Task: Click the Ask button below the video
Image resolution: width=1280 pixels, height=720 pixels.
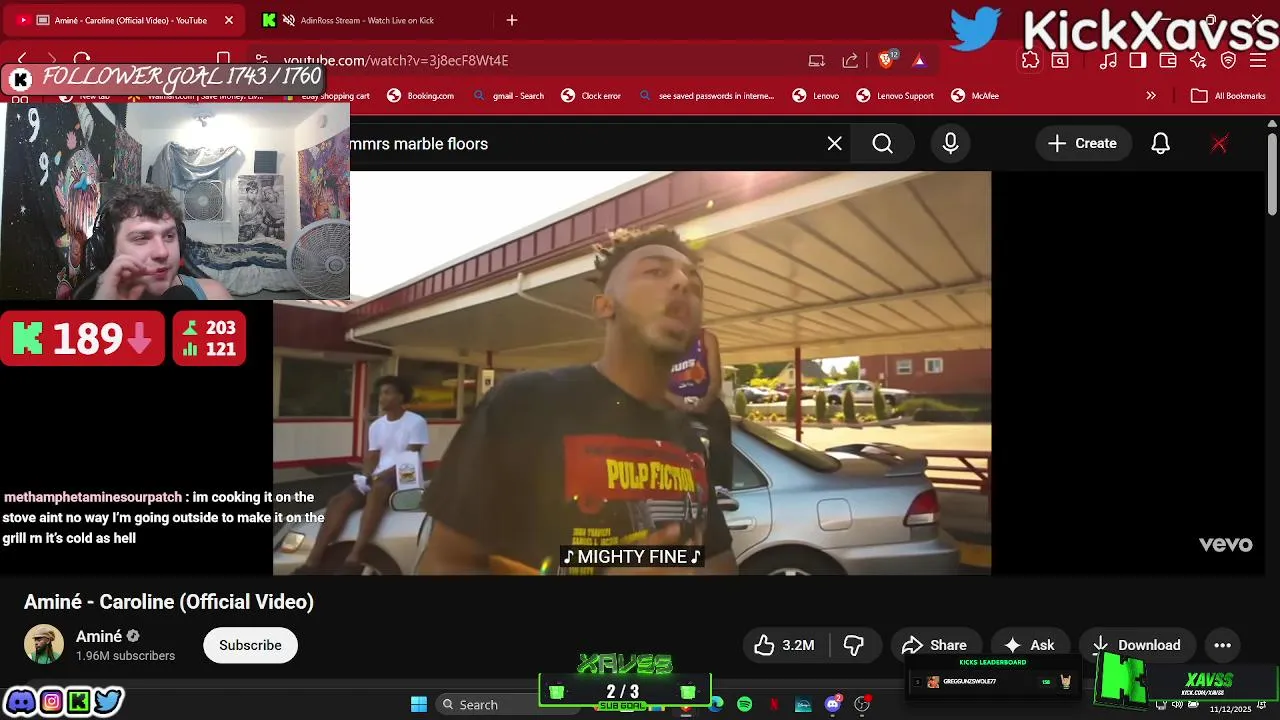Action: 1029,645
